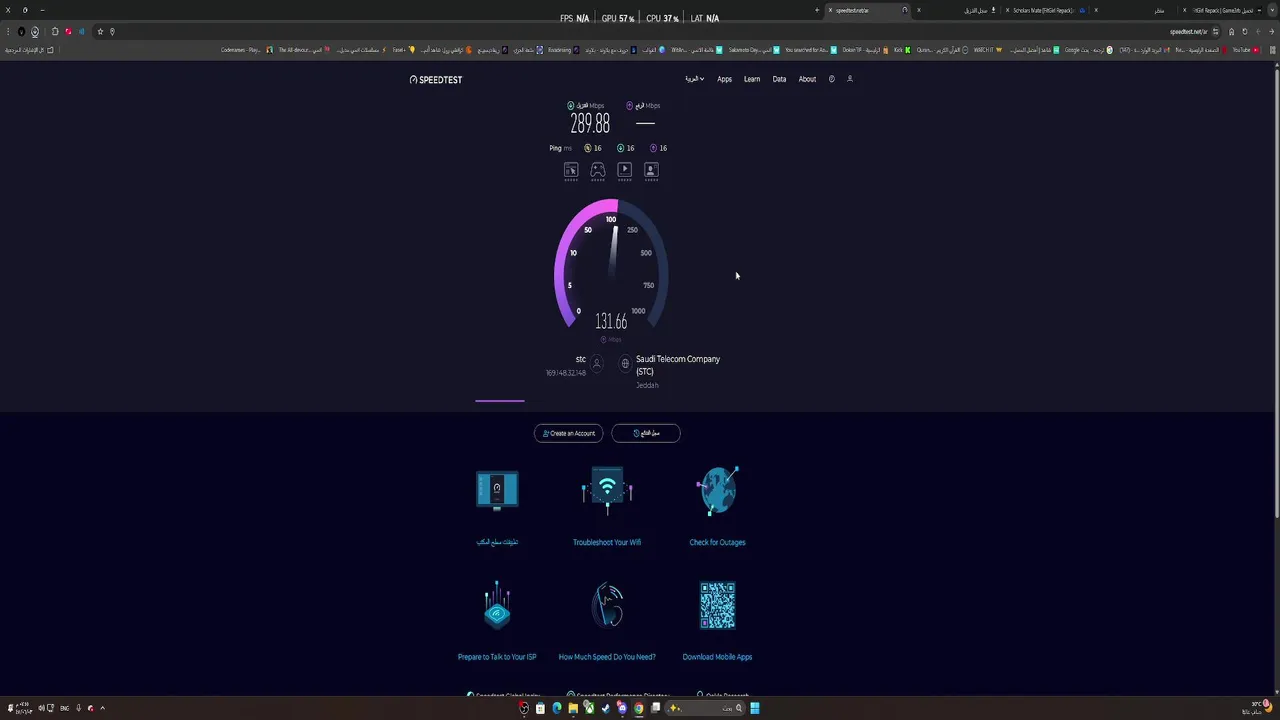Click the Troubleshoot Your Wifi illustration
Viewport: 1280px width, 720px height.
tap(607, 490)
